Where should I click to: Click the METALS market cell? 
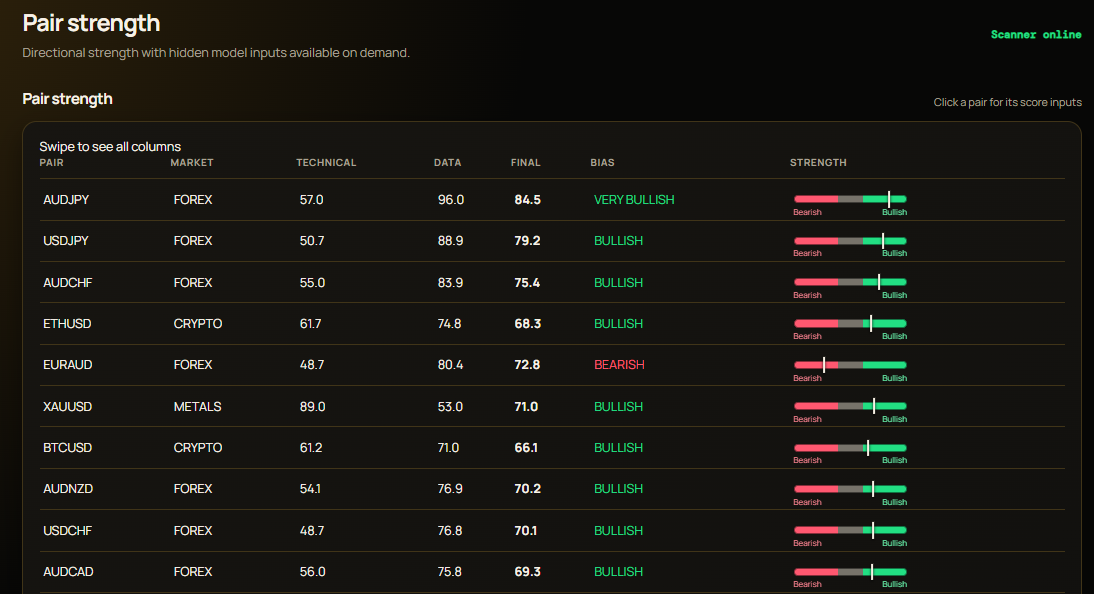(197, 406)
